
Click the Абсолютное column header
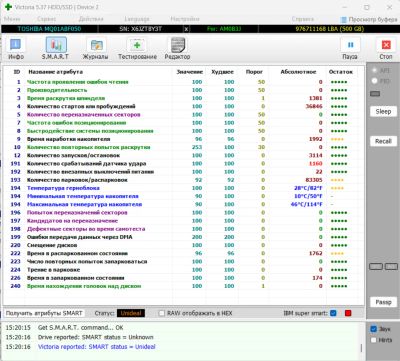pyautogui.click(x=298, y=72)
